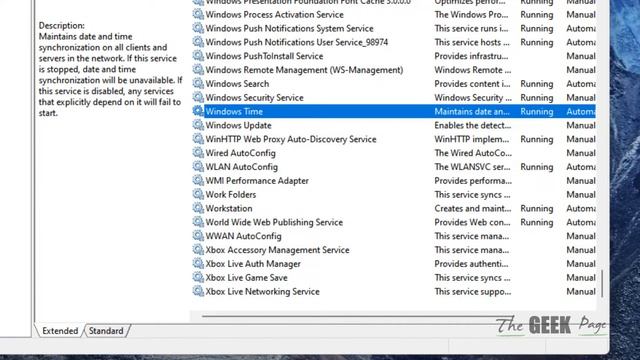
Task: Click Manual startup type in Work Folders row
Action: tap(581, 195)
